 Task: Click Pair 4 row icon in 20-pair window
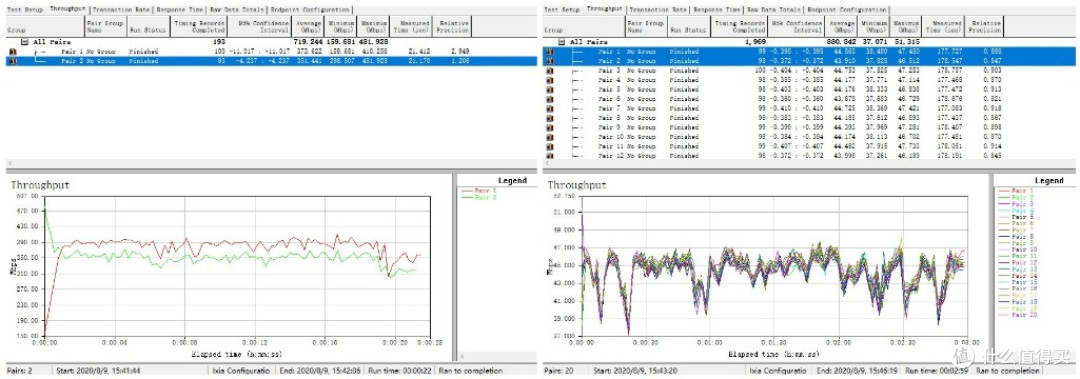point(550,80)
